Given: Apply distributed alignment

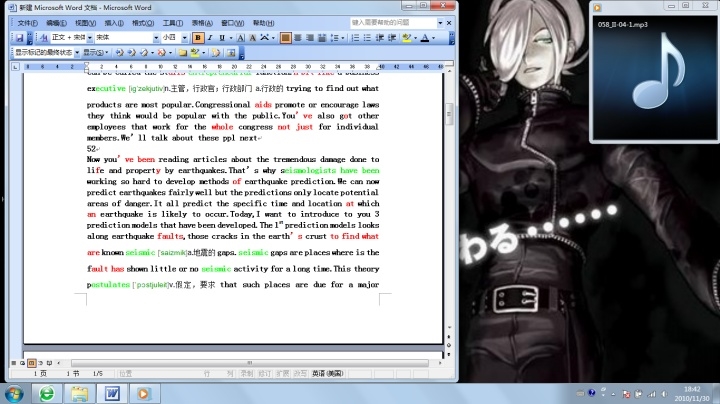Looking at the screenshot, I should 322,38.
